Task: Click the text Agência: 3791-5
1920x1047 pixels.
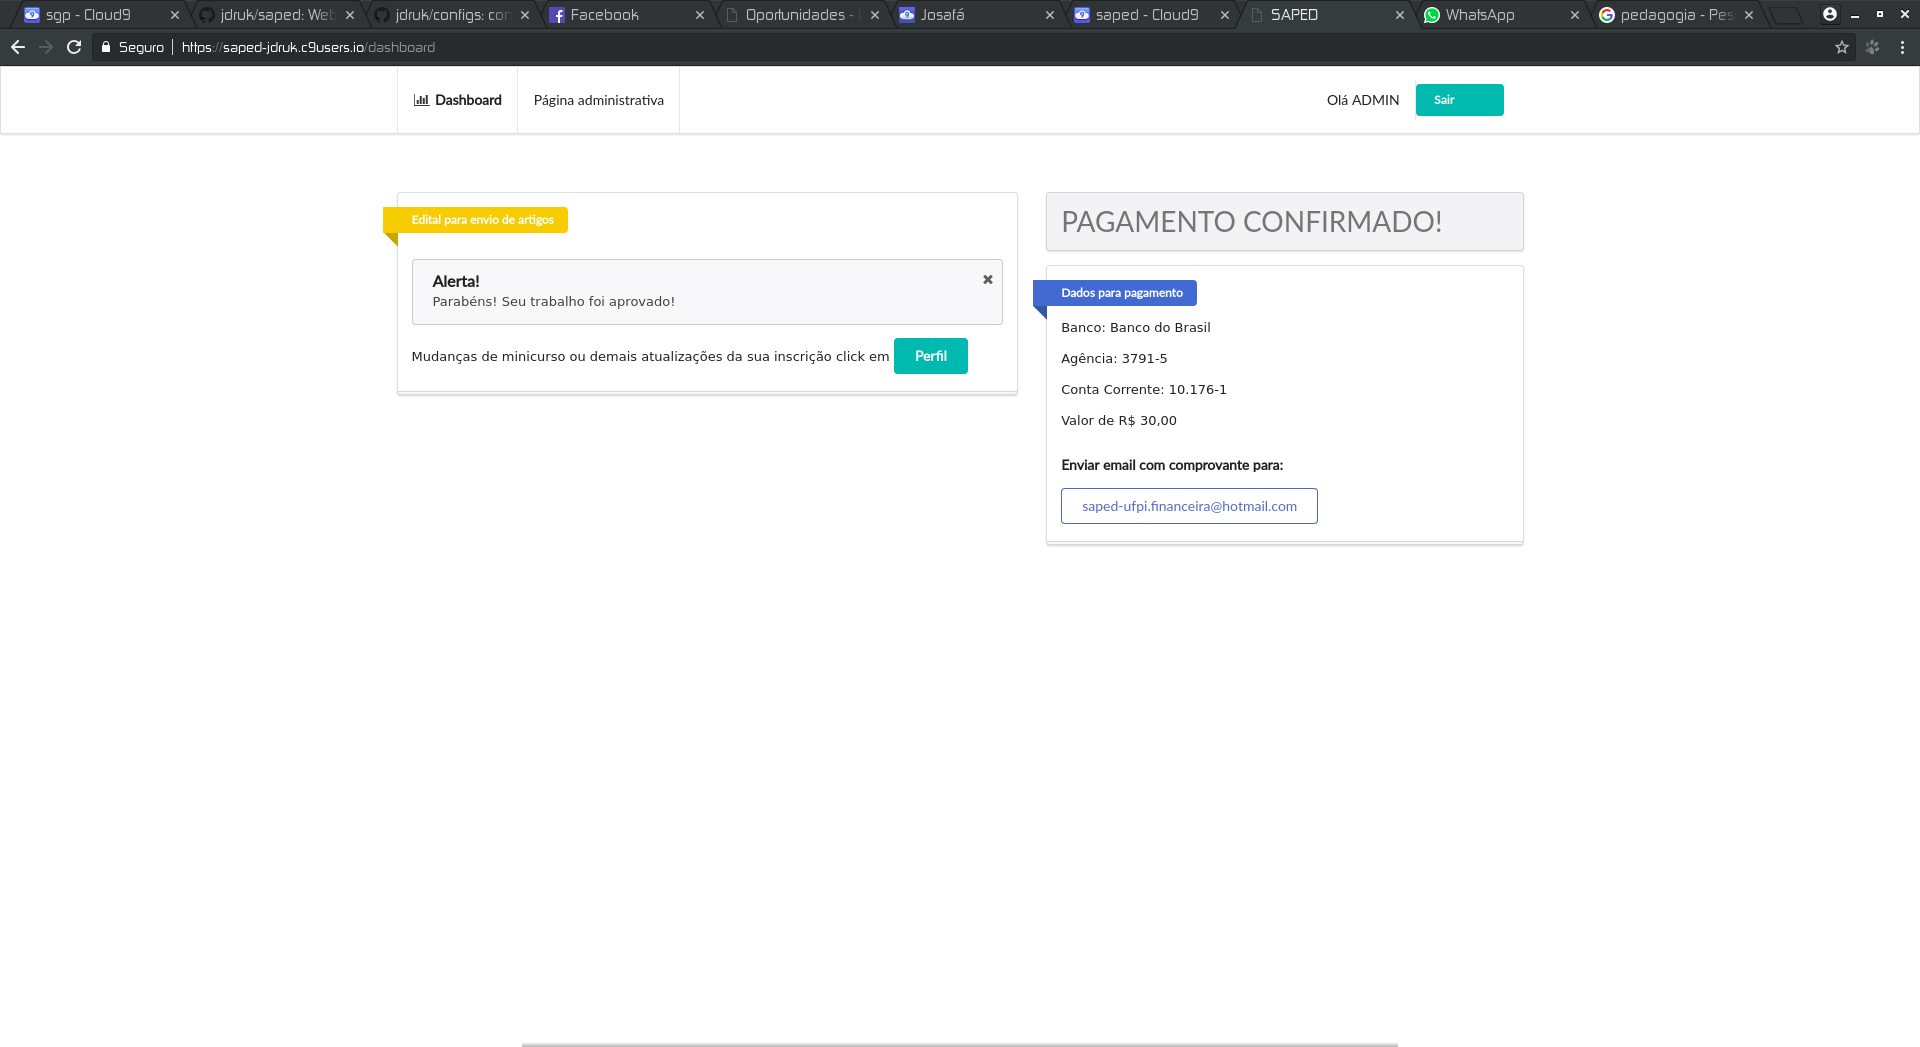Action: point(1114,358)
